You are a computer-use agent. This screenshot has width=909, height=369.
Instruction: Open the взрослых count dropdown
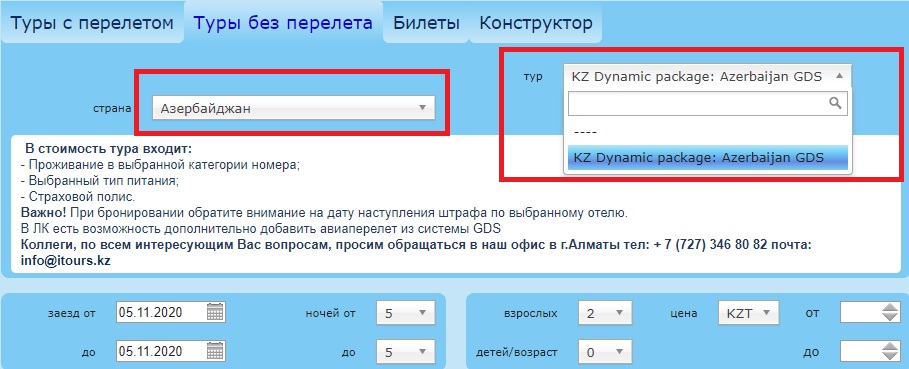pos(605,313)
